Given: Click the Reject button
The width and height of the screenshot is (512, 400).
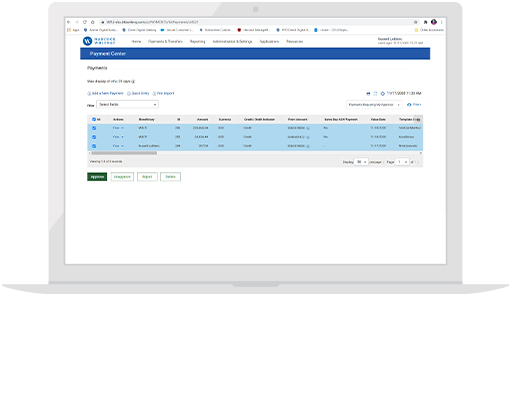Looking at the screenshot, I should tap(147, 177).
